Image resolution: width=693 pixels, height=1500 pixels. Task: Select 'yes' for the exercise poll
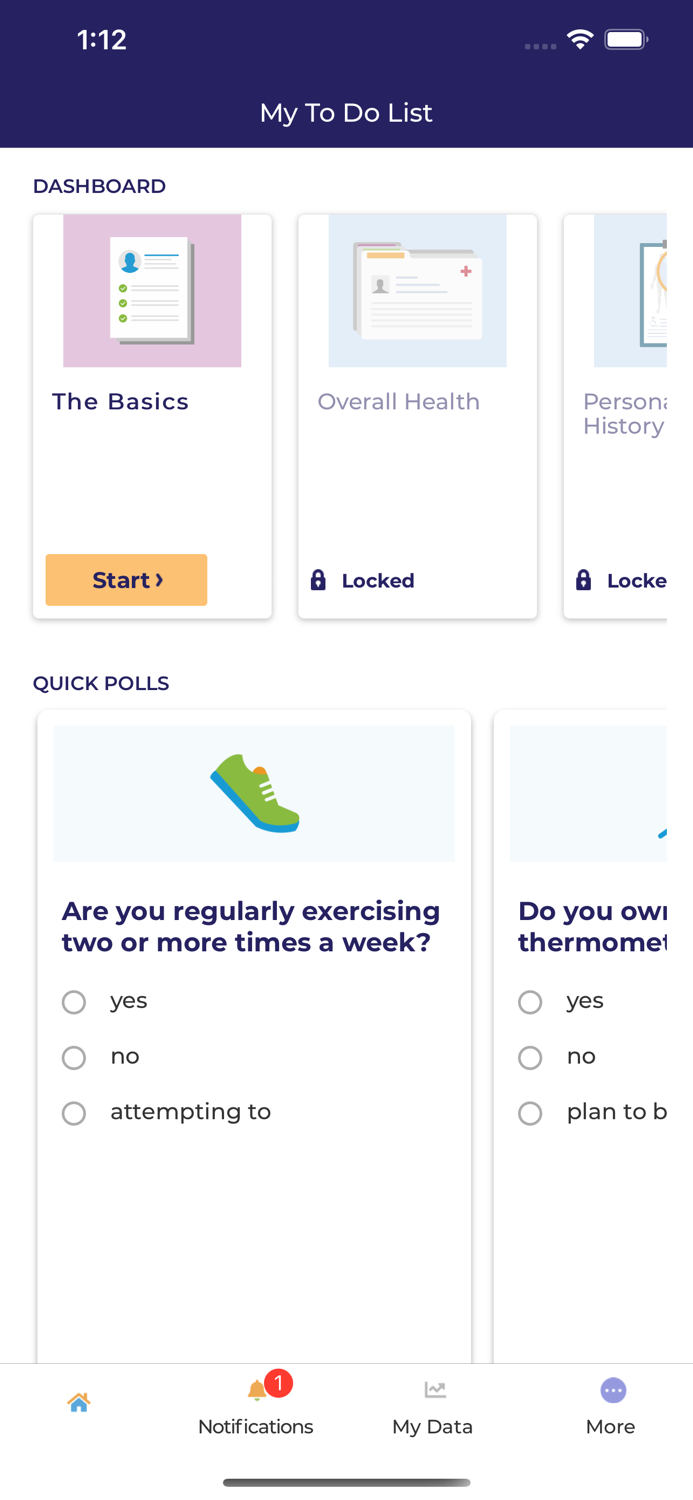pos(74,1002)
